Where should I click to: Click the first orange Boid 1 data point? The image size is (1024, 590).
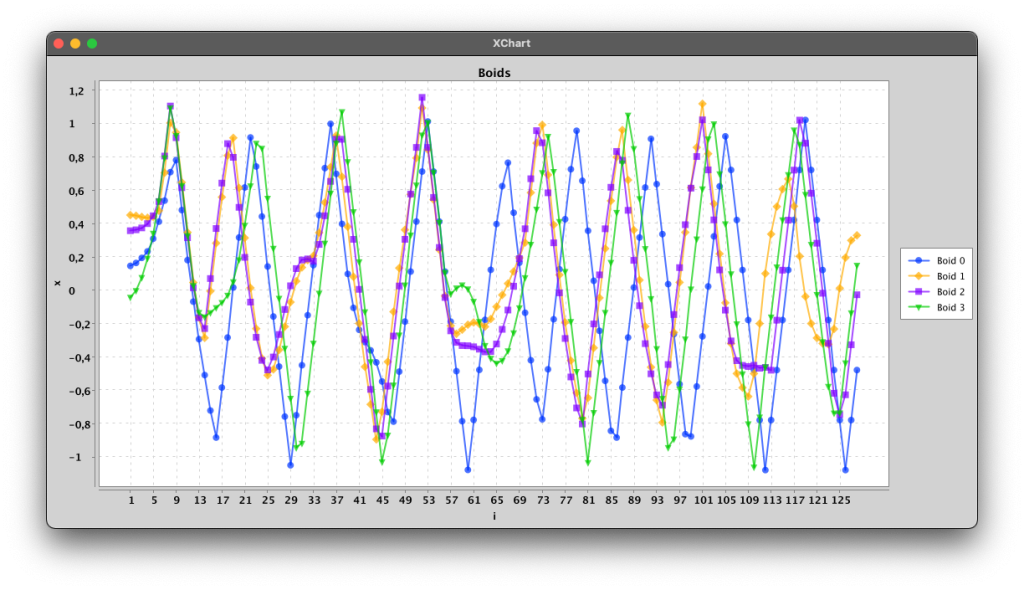click(130, 215)
